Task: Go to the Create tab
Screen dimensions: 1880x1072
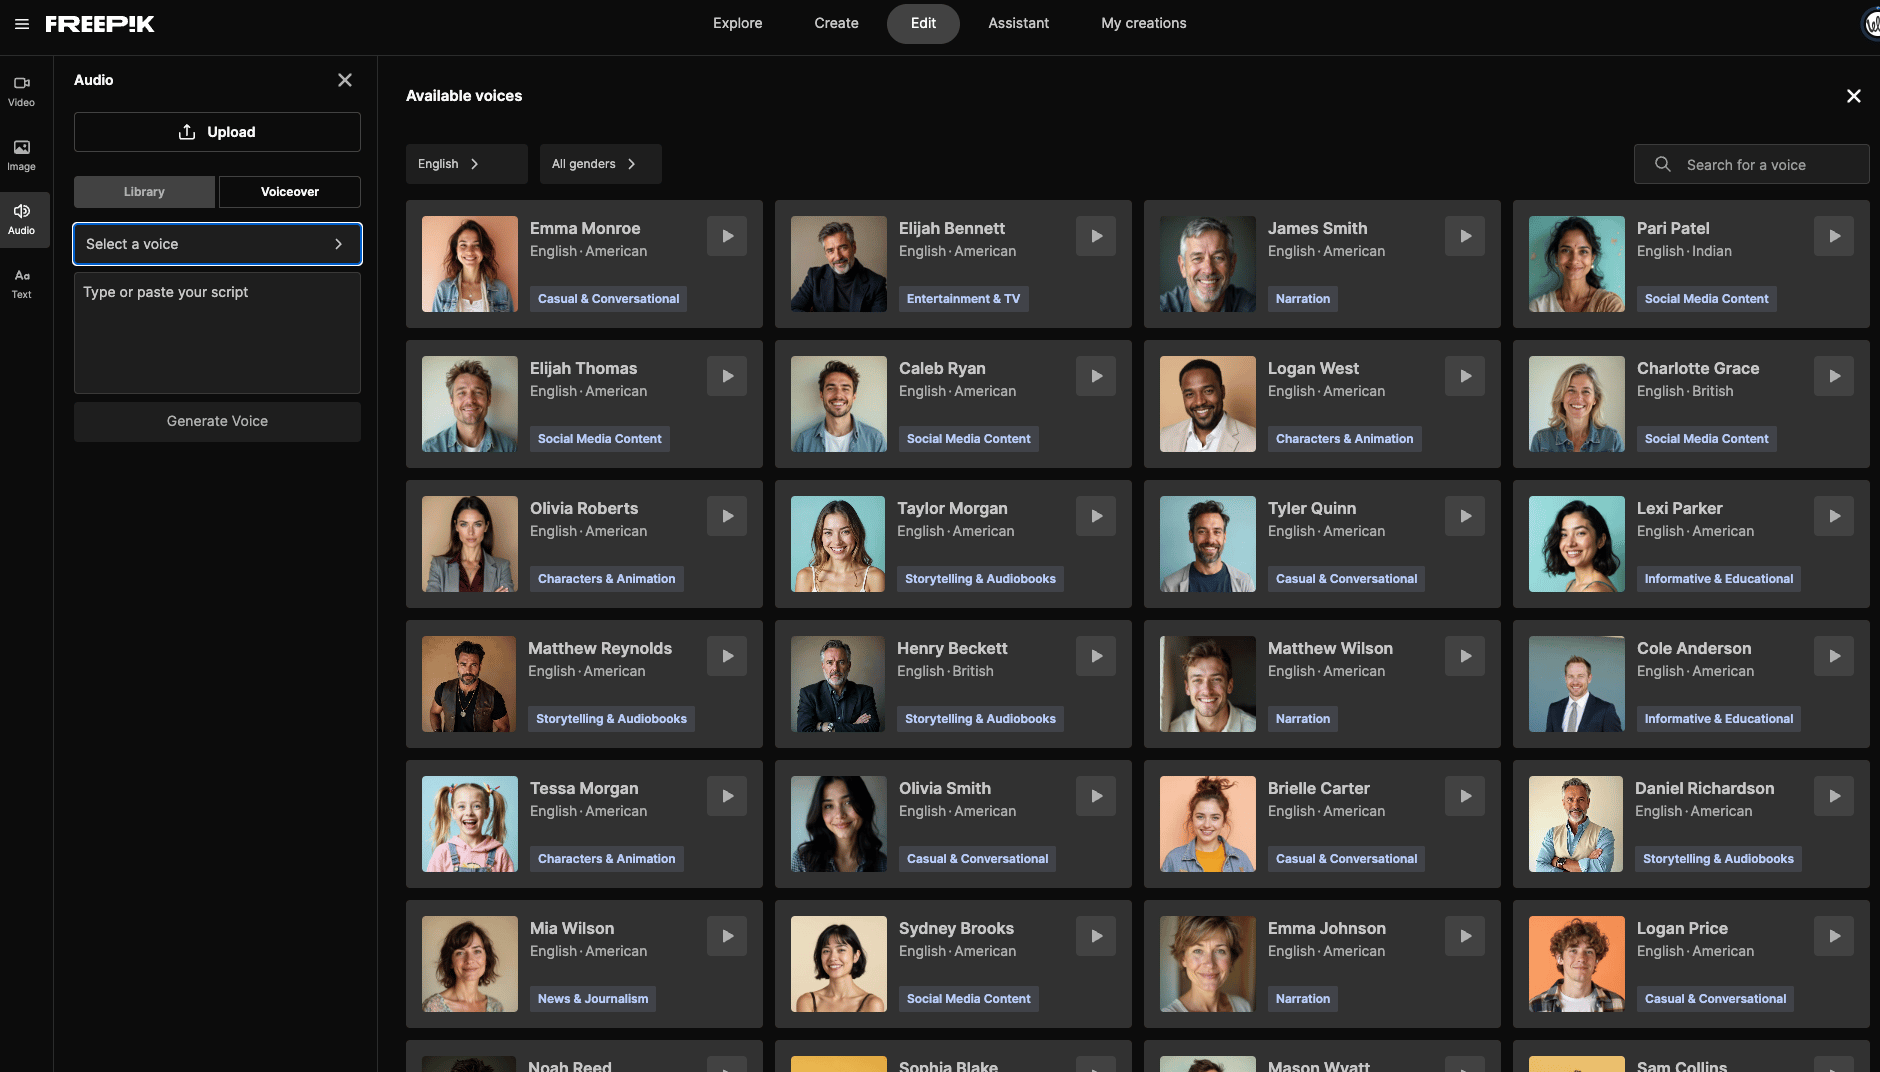Action: coord(836,24)
